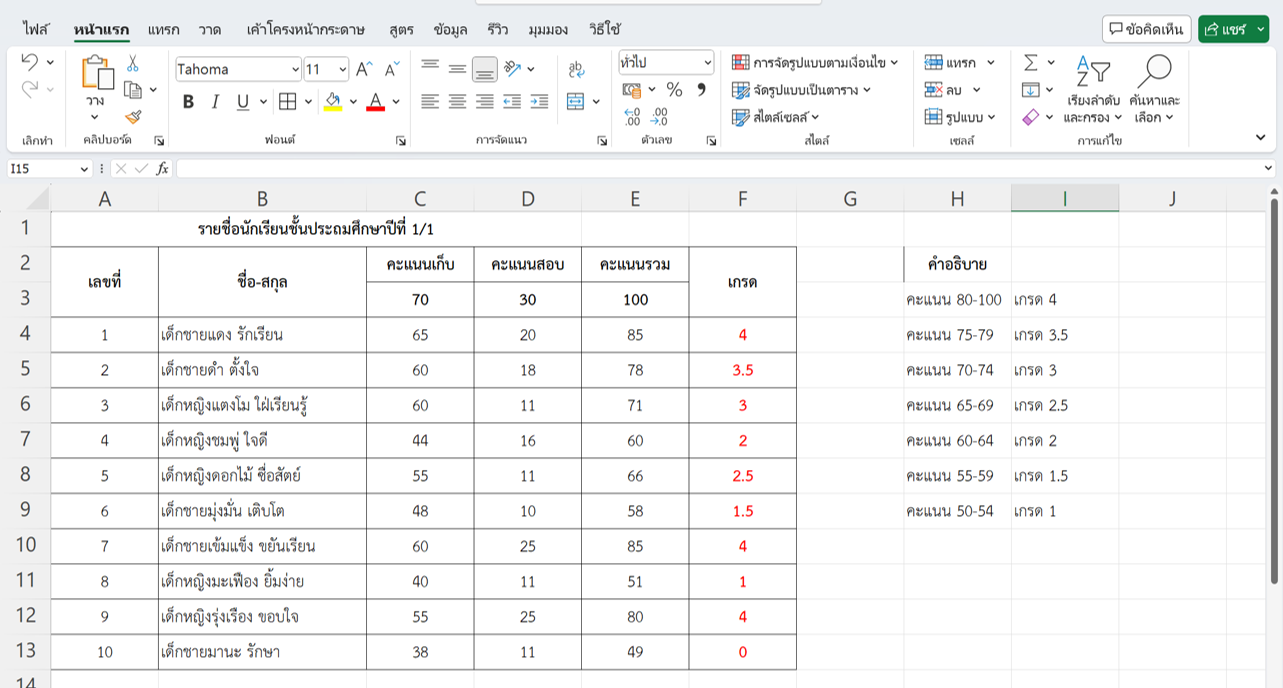Click the Wrap Text icon
Image resolution: width=1283 pixels, height=688 pixels.
tap(576, 69)
